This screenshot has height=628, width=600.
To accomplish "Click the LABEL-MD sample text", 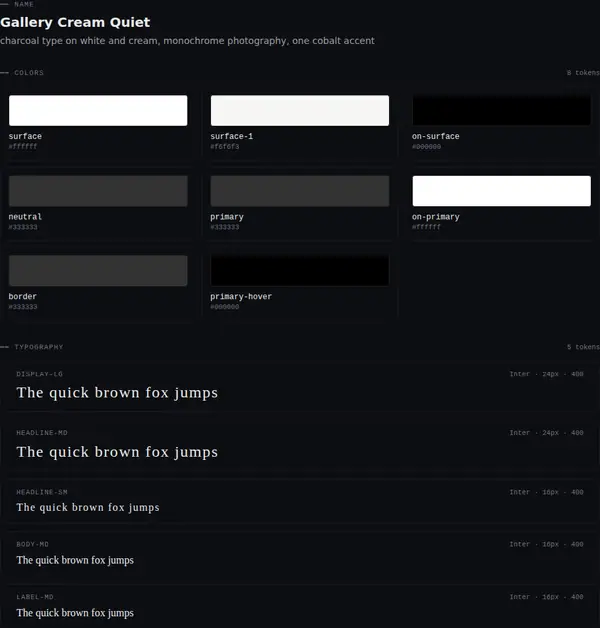I will [75, 613].
